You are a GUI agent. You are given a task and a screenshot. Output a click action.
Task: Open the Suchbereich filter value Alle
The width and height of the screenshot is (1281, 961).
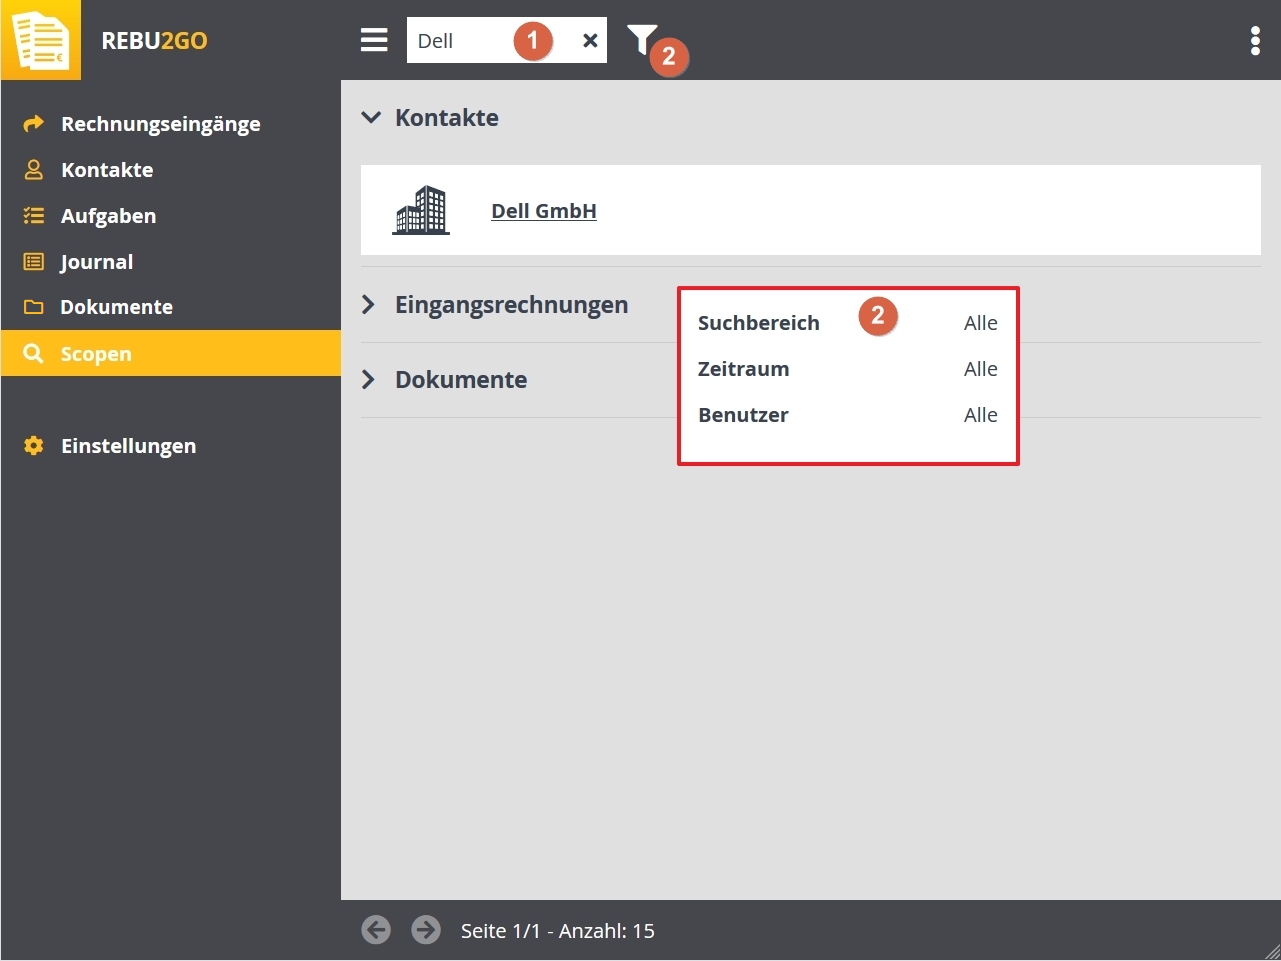981,323
